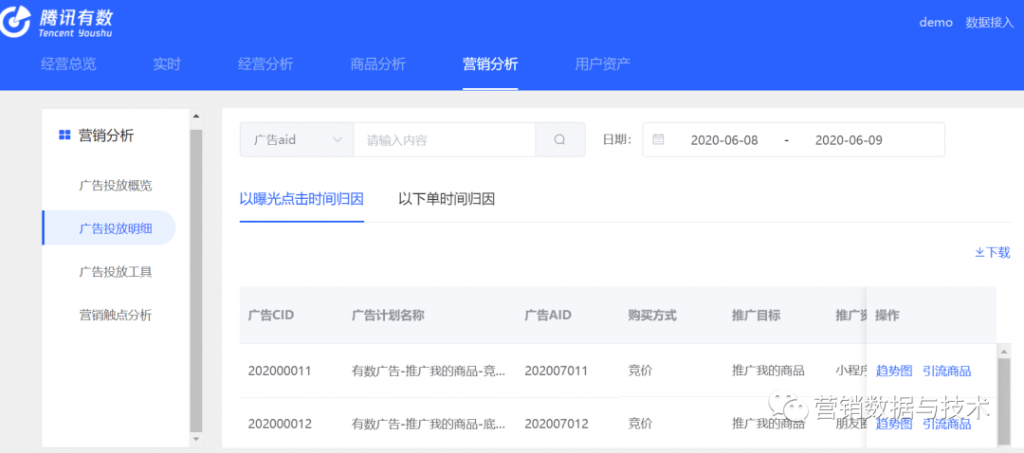The image size is (1024, 453).
Task: Click the start date 2020-06-08 field
Action: point(724,140)
